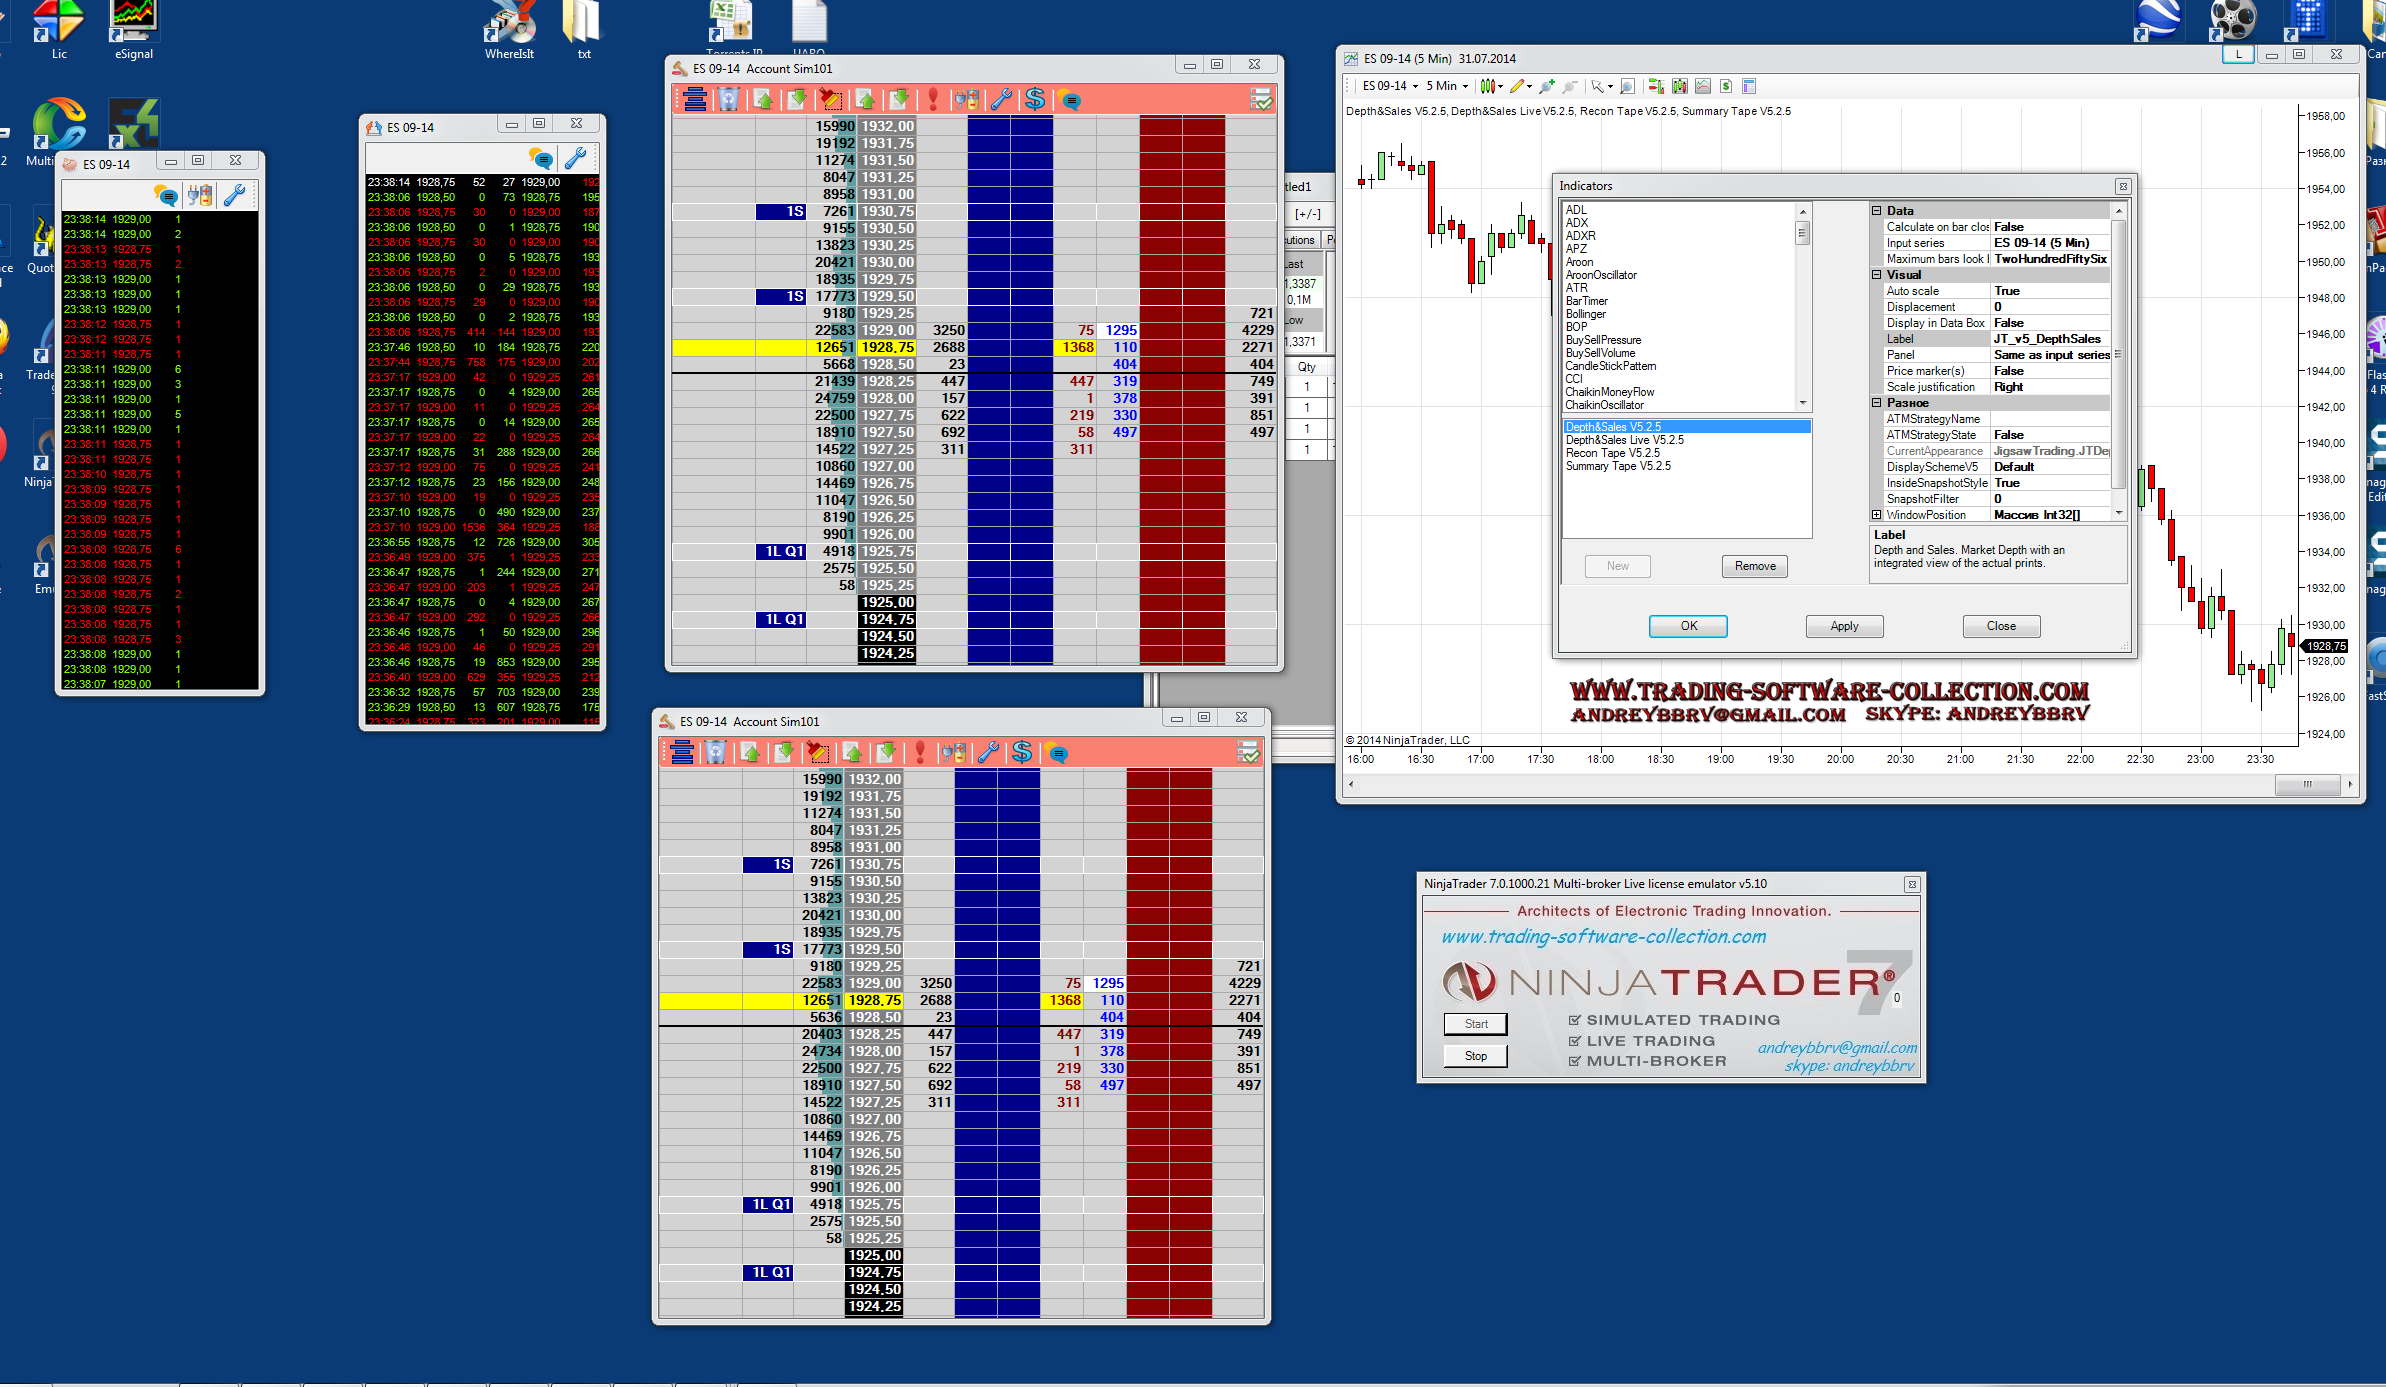
Task: Click the Remove indicator button
Action: (x=1755, y=566)
